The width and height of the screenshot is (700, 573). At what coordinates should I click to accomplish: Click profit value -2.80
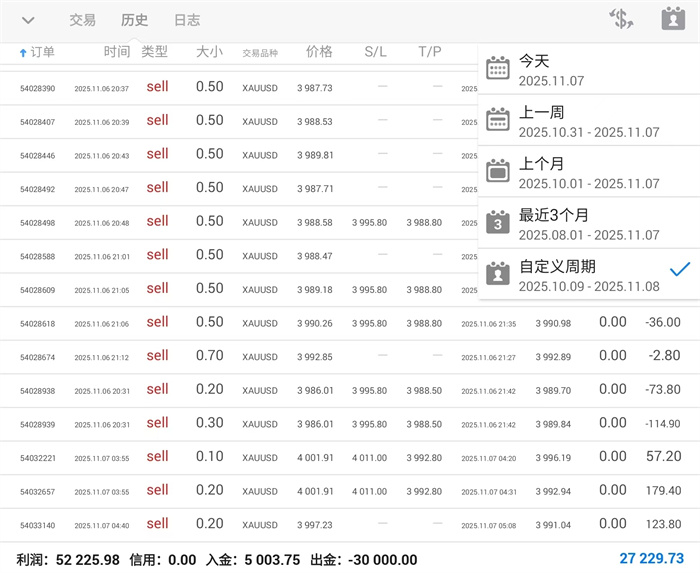point(664,356)
